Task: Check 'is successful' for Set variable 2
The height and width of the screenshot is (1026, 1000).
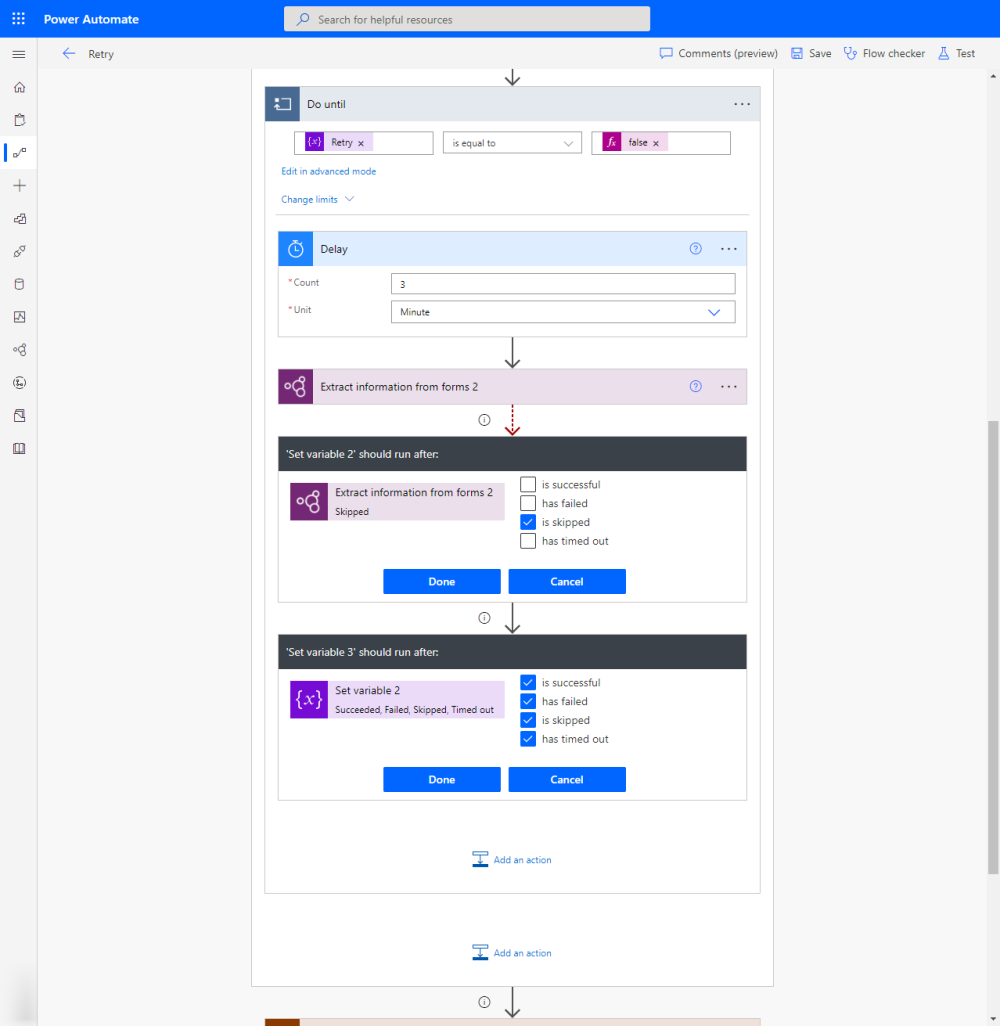Action: tap(528, 484)
